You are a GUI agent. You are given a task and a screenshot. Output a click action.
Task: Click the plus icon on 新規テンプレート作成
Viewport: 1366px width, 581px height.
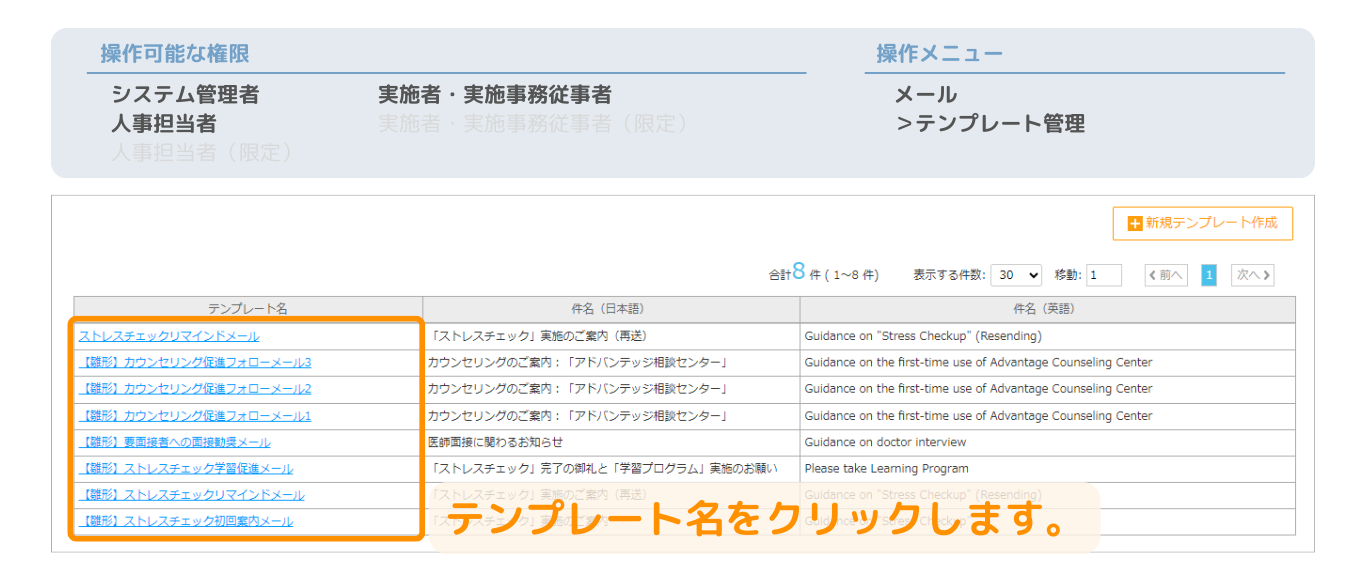(x=1134, y=224)
